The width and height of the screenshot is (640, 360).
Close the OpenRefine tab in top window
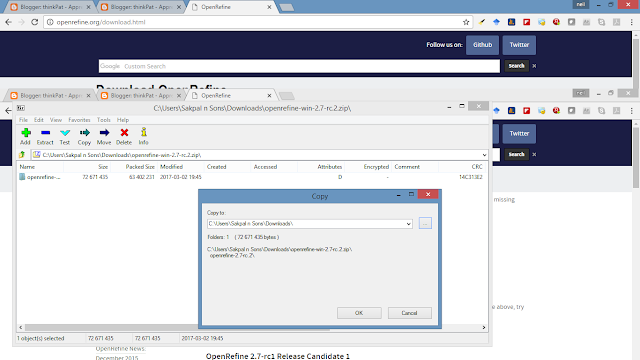(x=269, y=7)
